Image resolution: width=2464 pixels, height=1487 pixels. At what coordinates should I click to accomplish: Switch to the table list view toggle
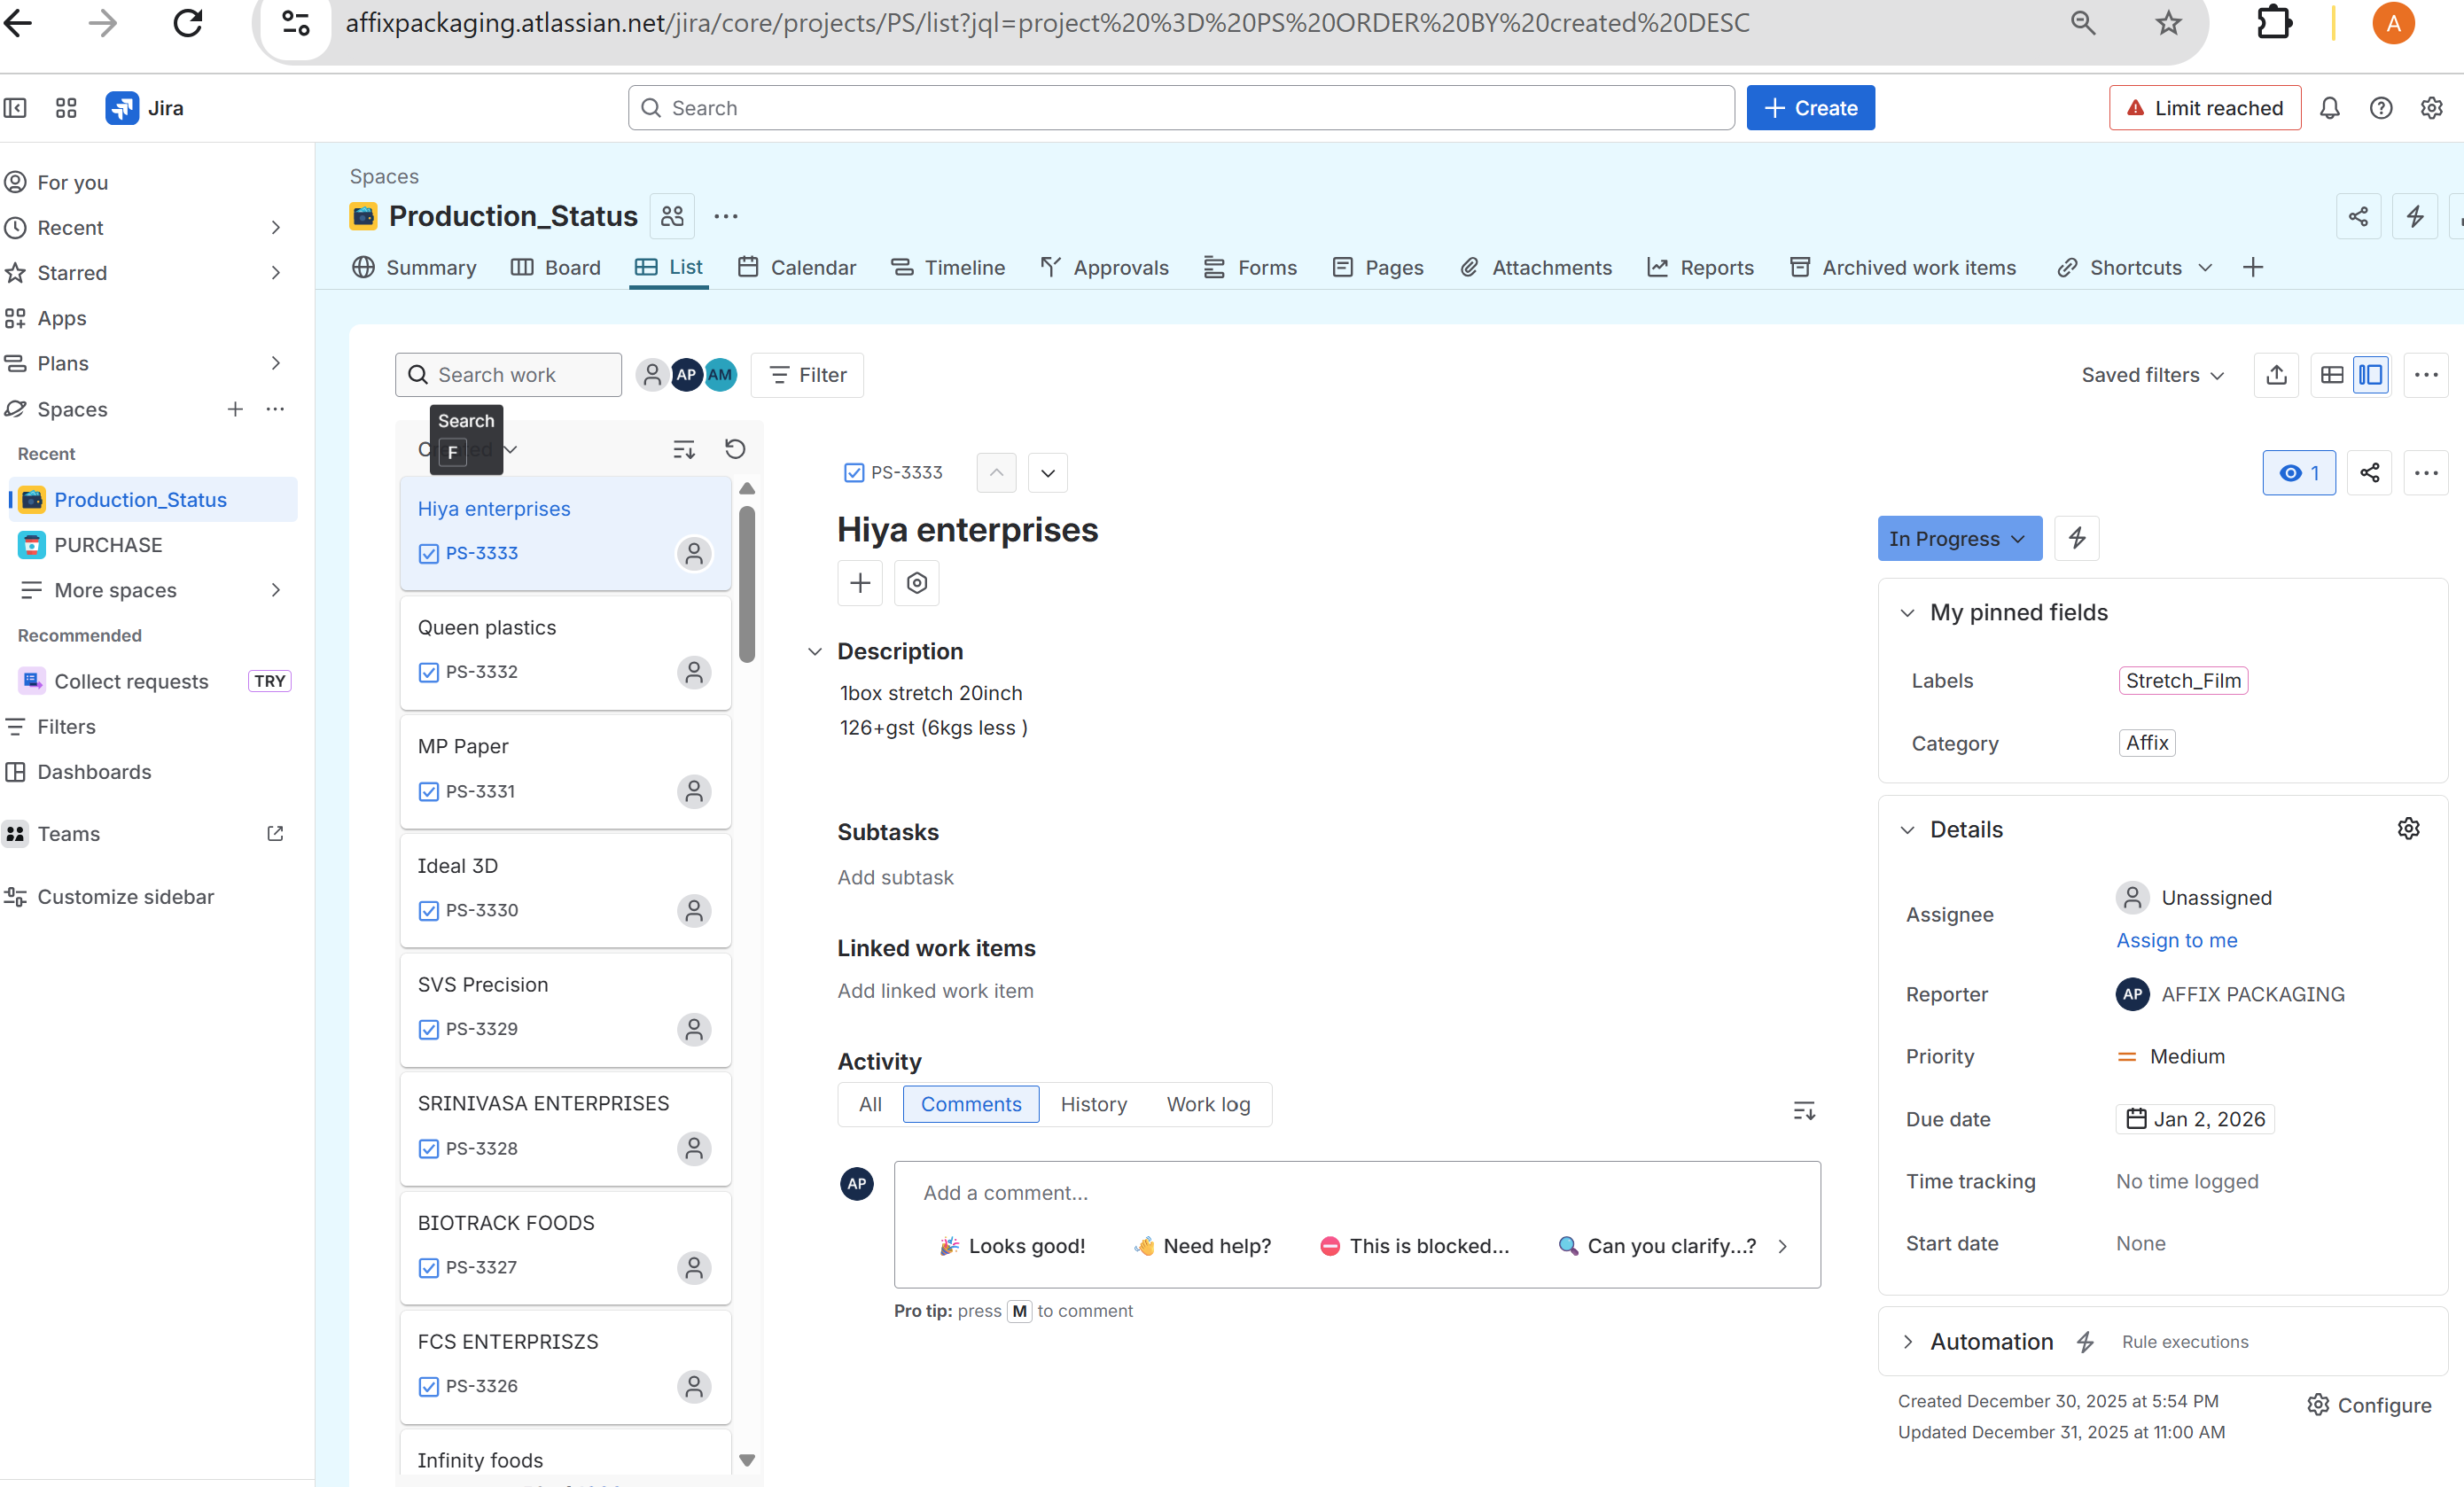[2332, 375]
